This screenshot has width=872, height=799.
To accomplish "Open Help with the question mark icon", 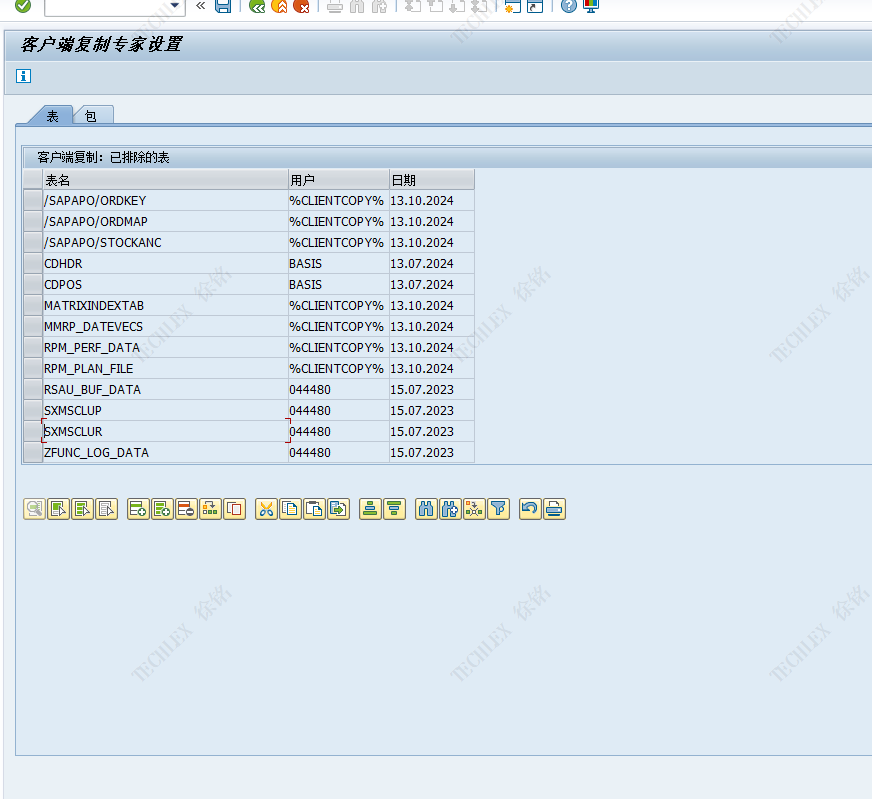I will [x=569, y=6].
